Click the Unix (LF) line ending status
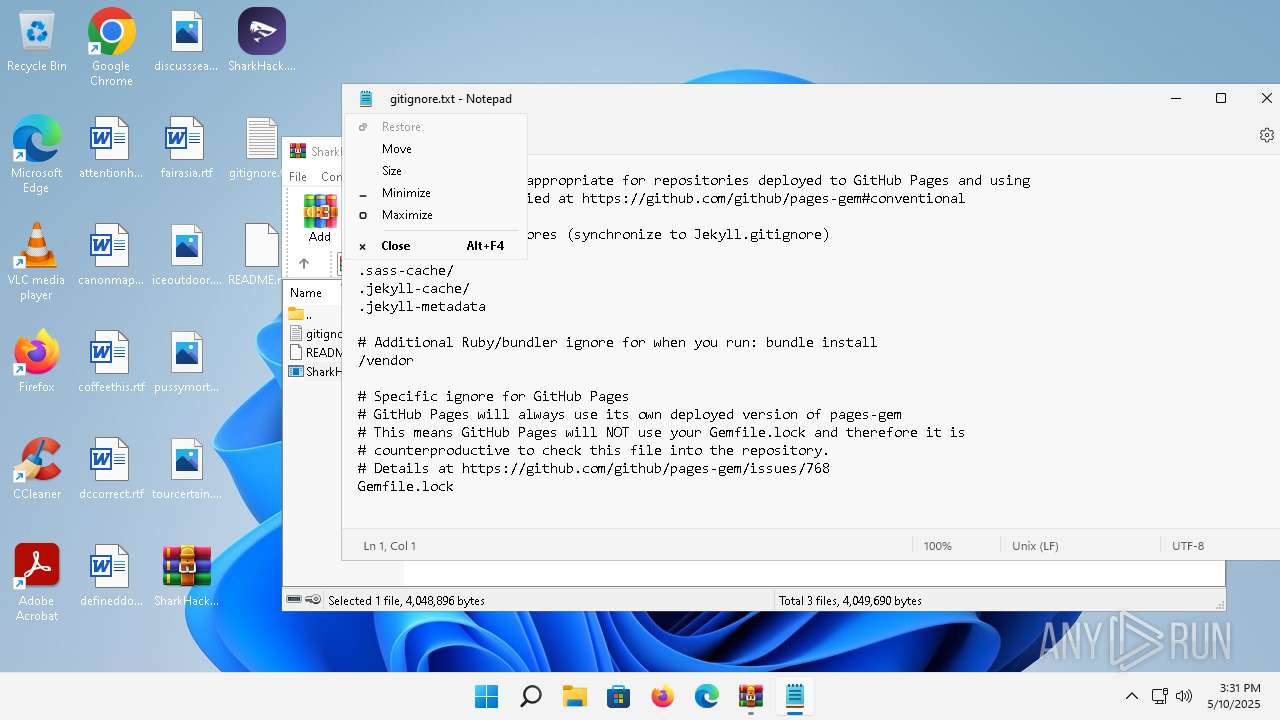The width and height of the screenshot is (1280, 720). pos(1035,546)
